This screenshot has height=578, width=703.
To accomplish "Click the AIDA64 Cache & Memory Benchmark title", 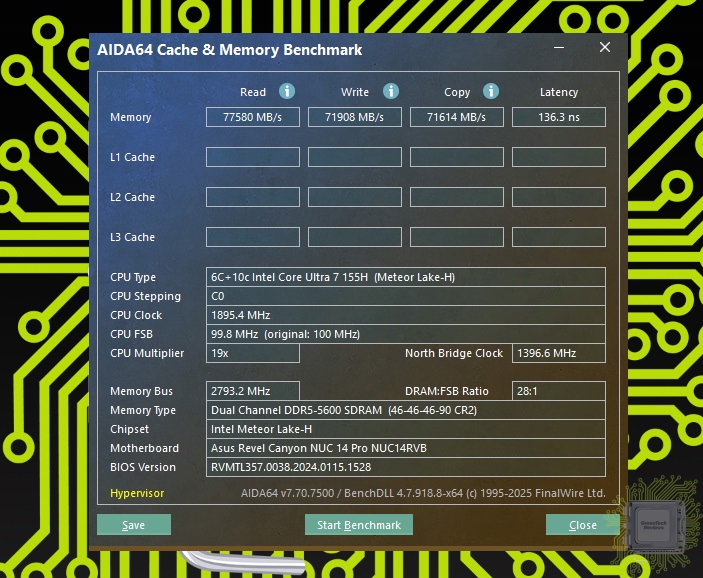I will (230, 50).
